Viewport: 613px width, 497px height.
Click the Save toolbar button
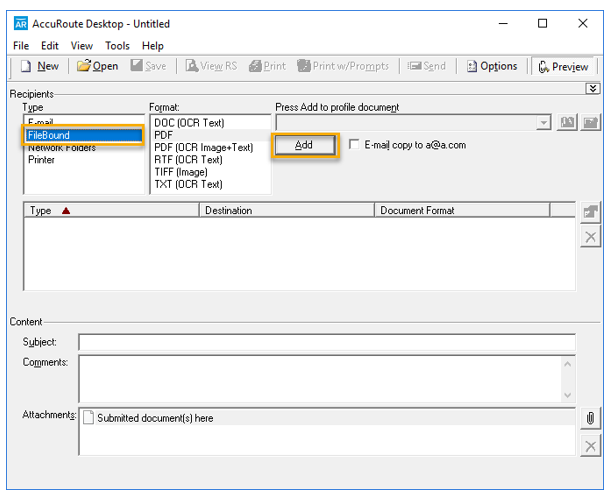148,66
